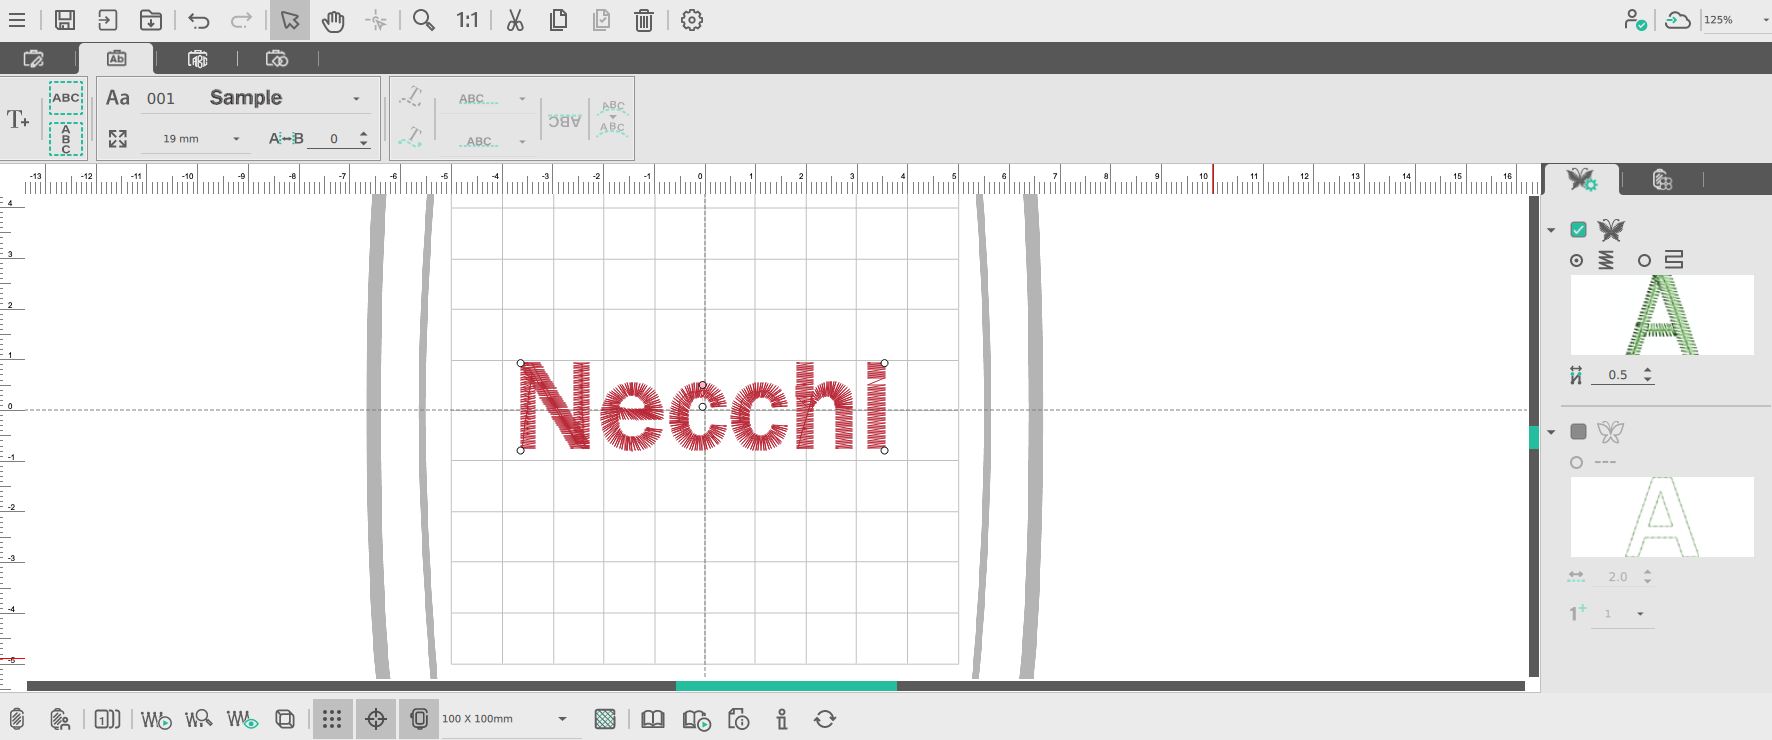Open the thread colors panel tab
1772x740 pixels.
click(1662, 180)
